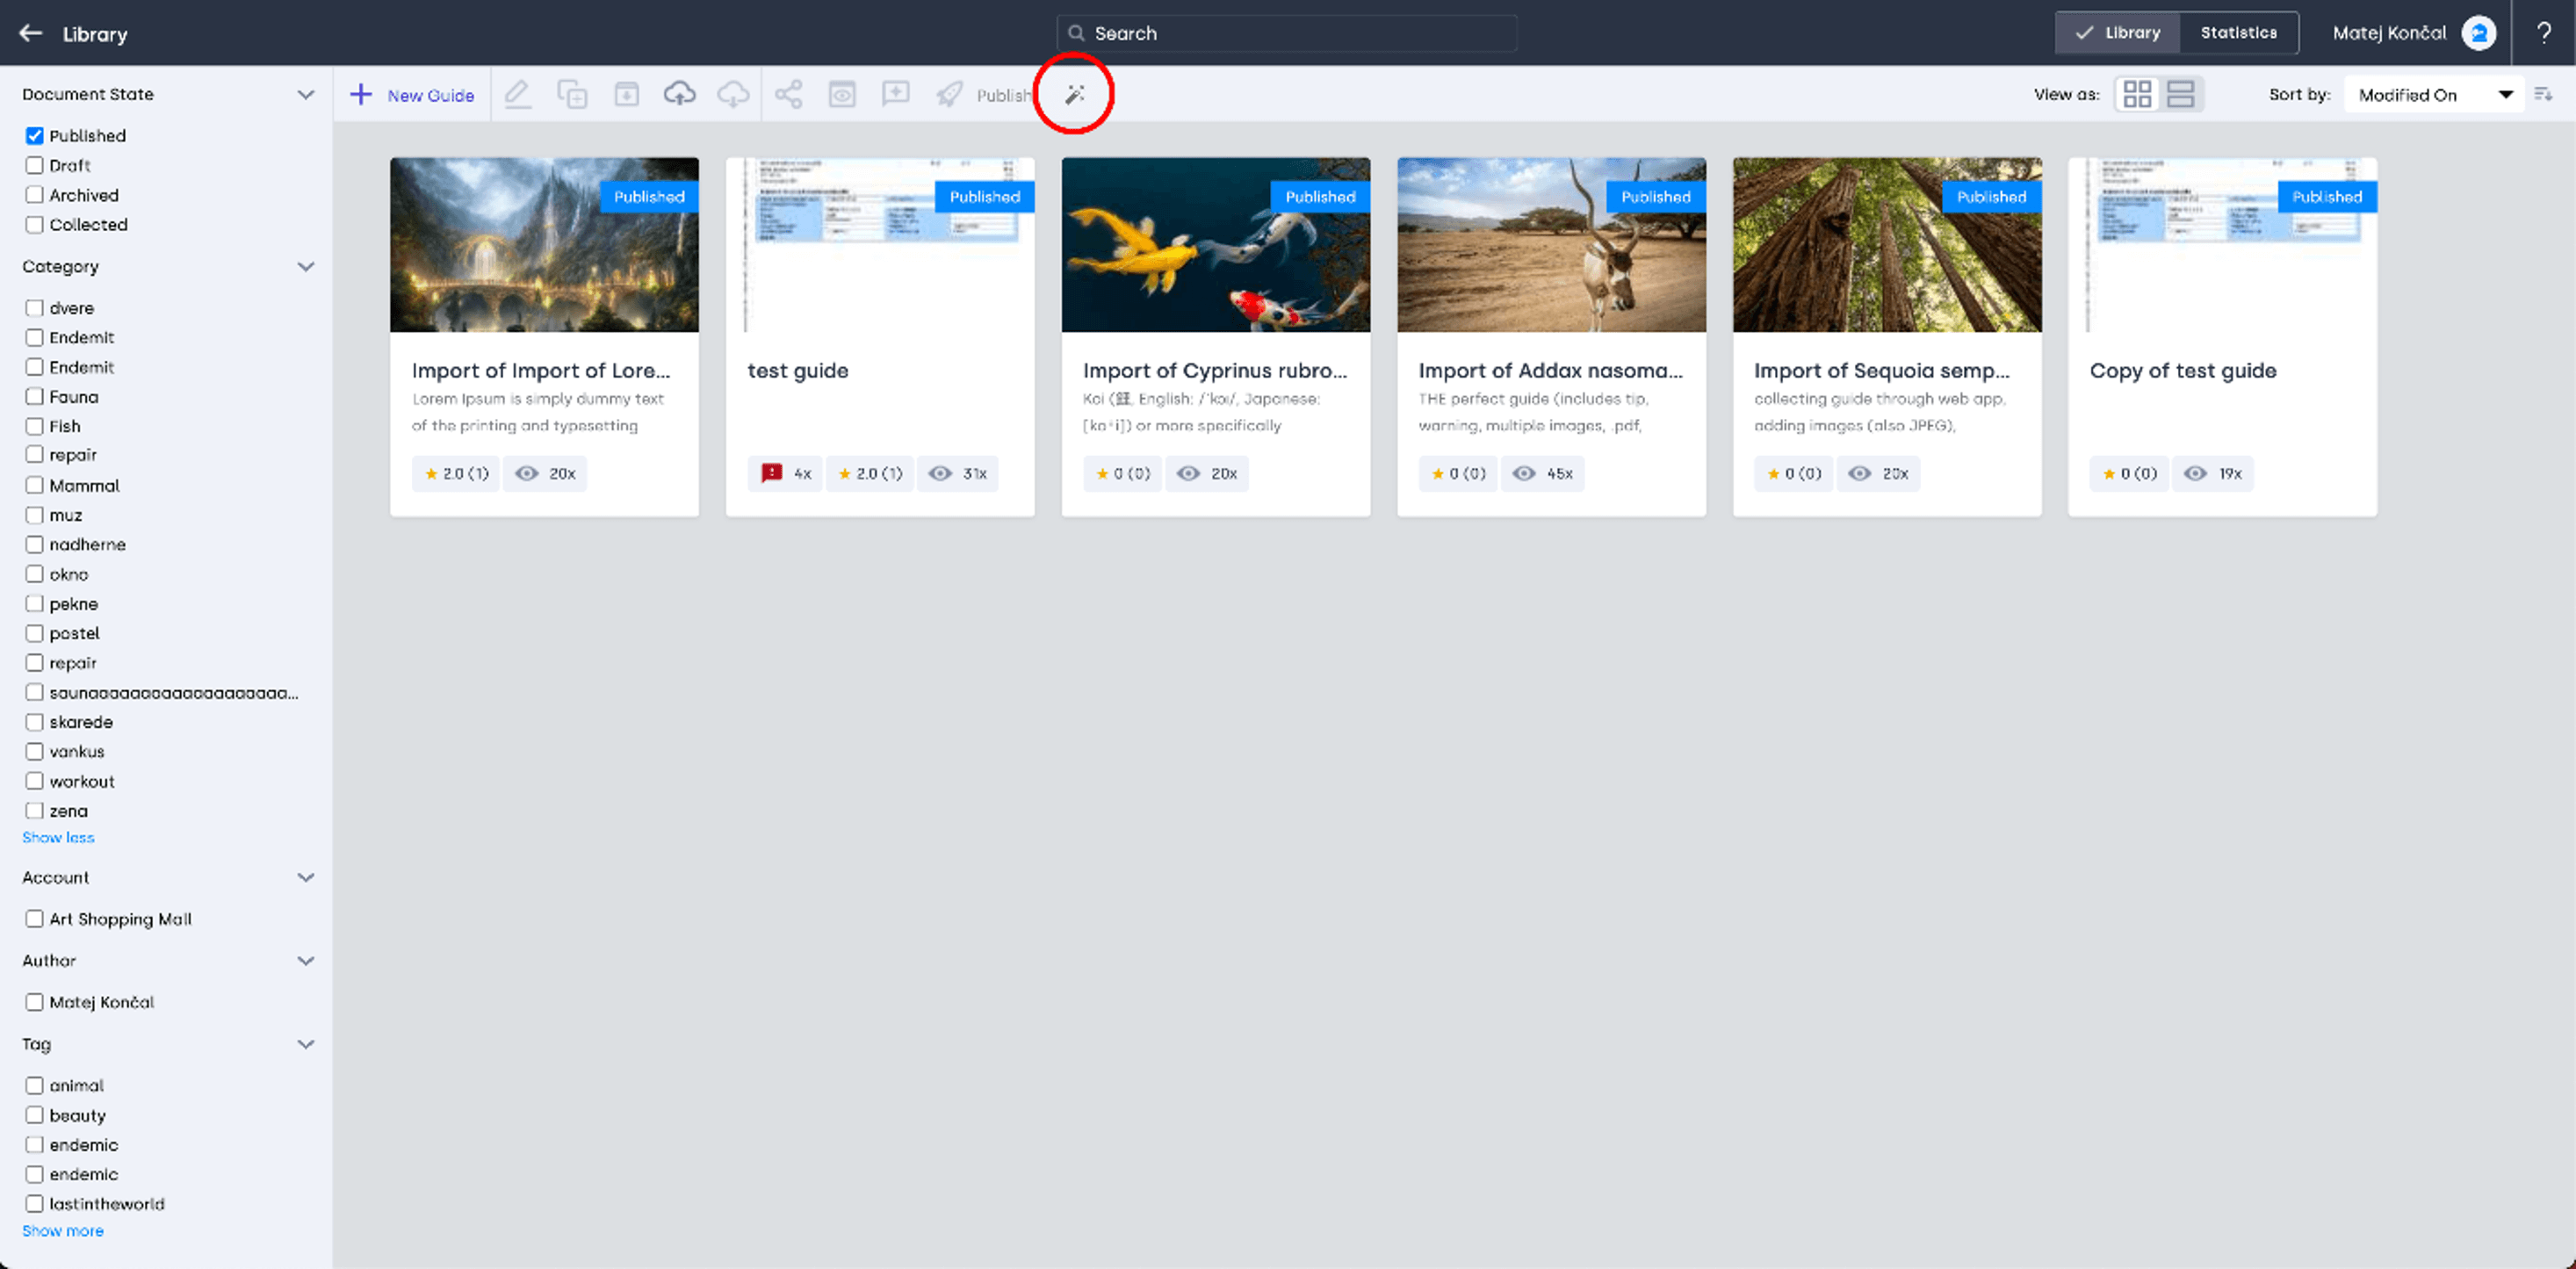The image size is (2576, 1269).
Task: Click the share icon in toolbar
Action: [x=789, y=95]
